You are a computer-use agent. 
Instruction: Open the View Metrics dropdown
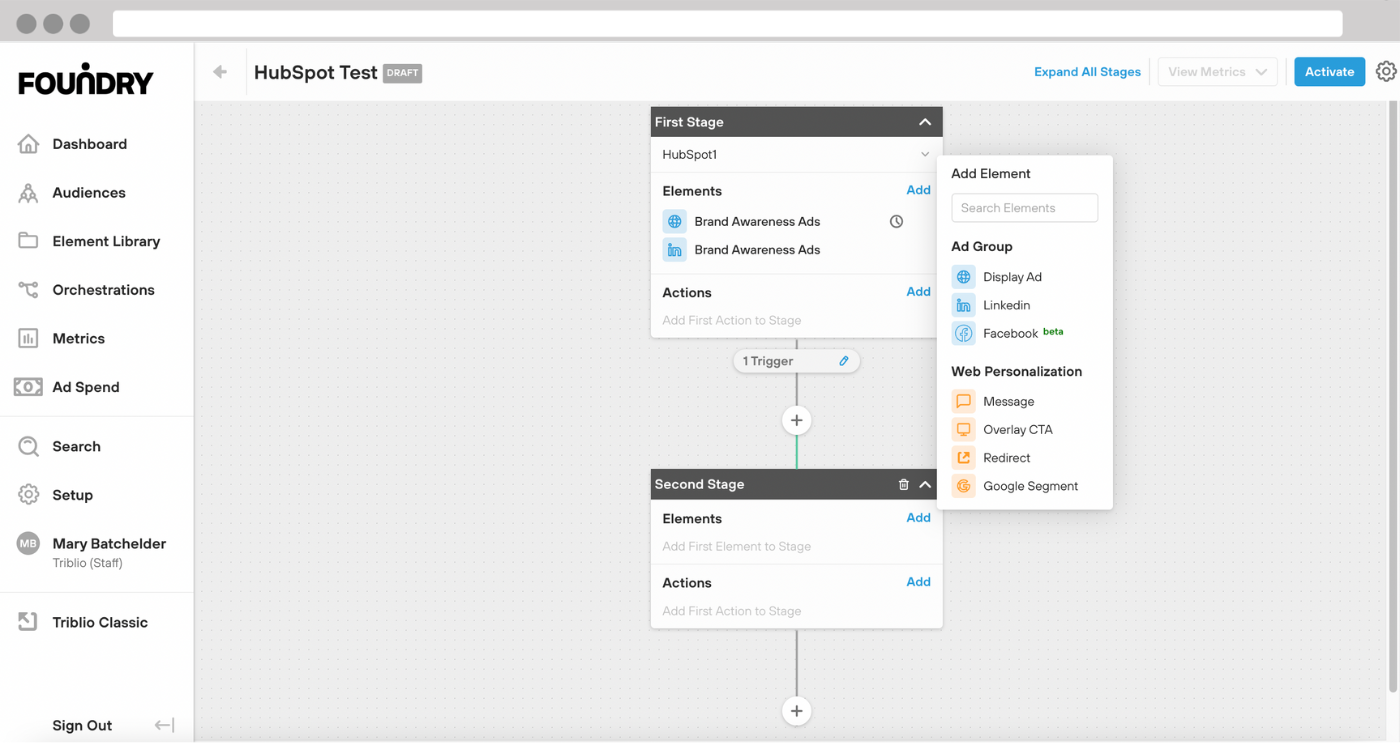[1217, 72]
